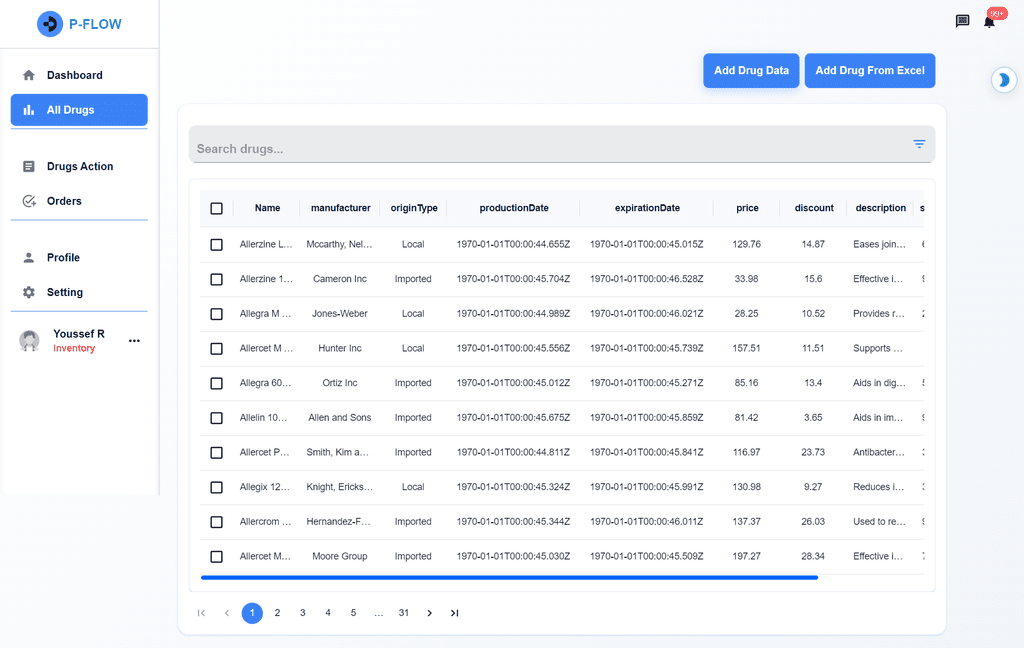Open the Setting page
Viewport: 1024px width, 648px height.
pyautogui.click(x=79, y=292)
